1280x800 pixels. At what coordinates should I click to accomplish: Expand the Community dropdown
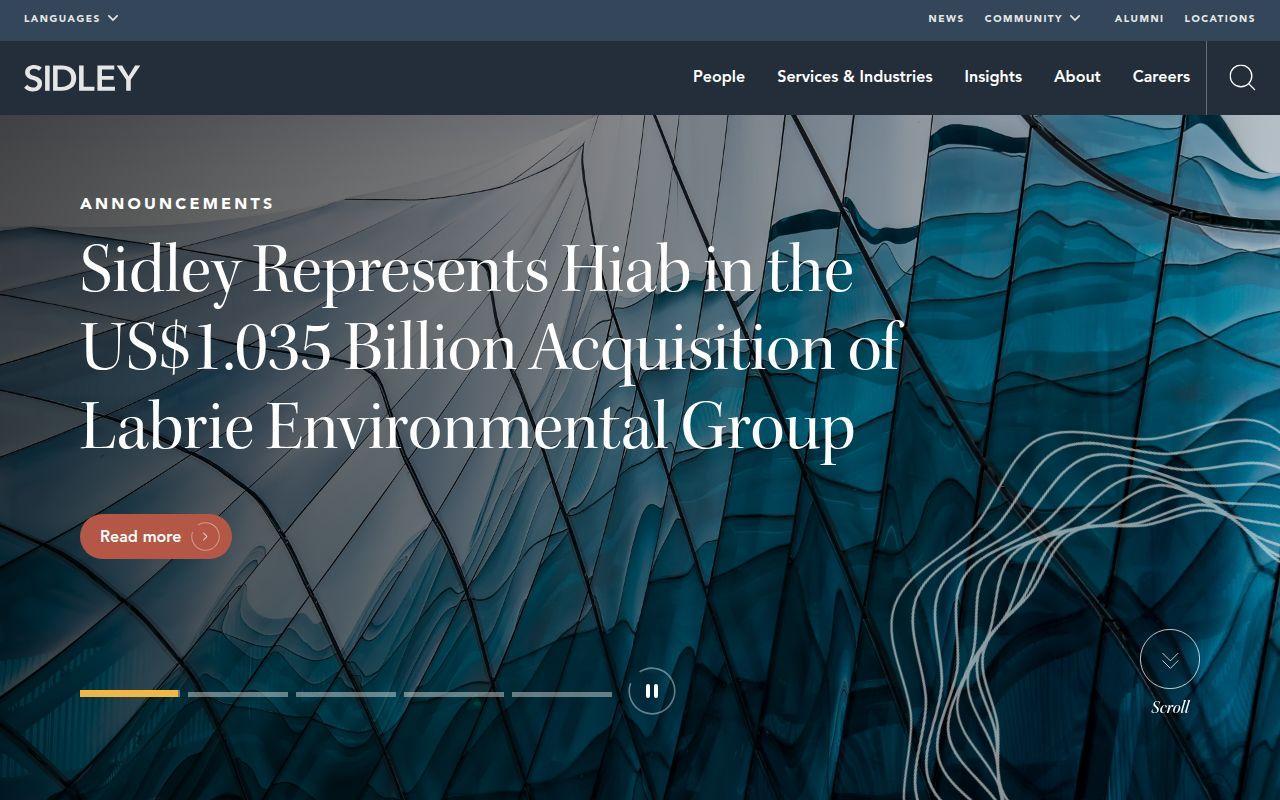1033,18
